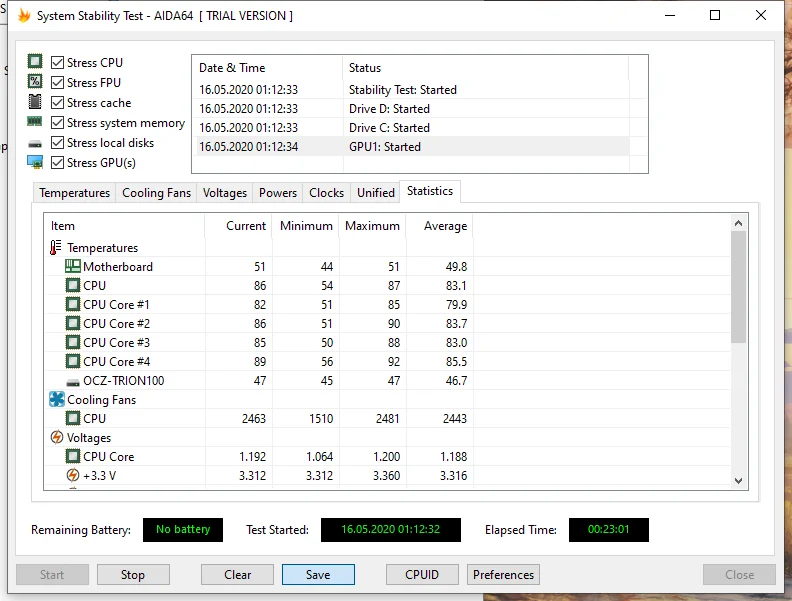This screenshot has height=601, width=792.
Task: Click the Item column header
Action: tap(124, 226)
